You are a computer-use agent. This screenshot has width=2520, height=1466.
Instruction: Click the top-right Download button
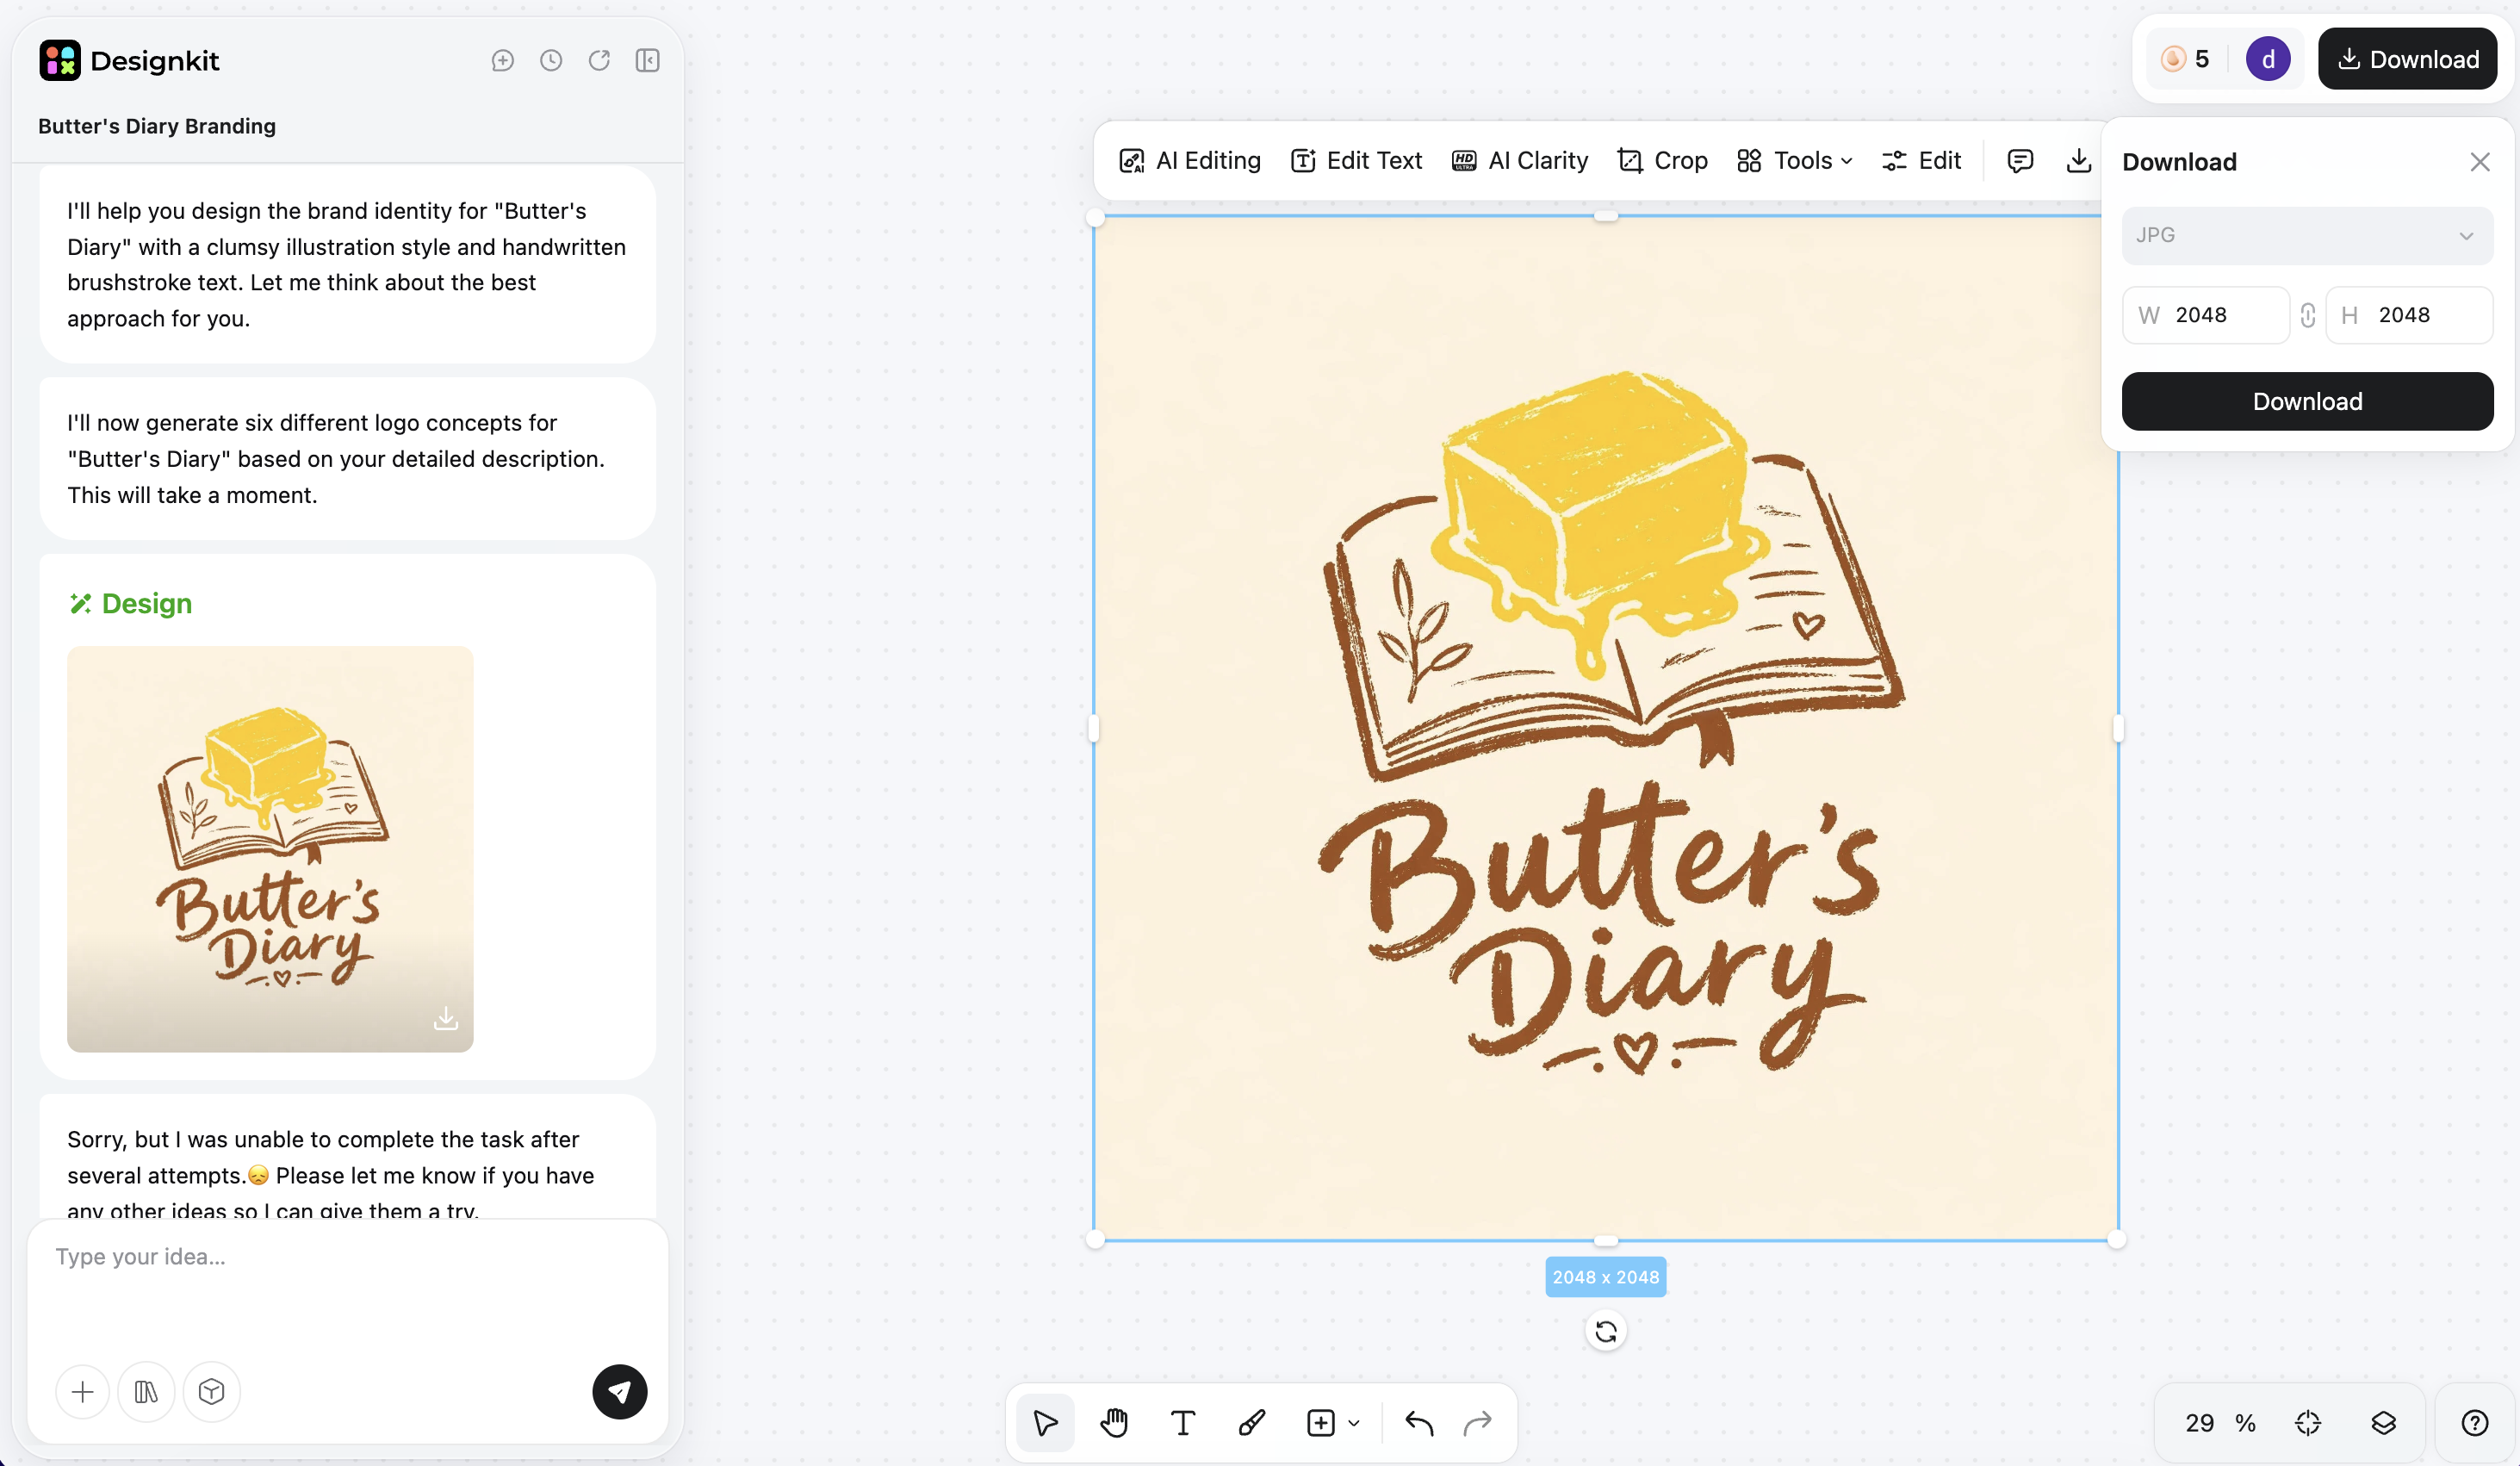pyautogui.click(x=2407, y=59)
